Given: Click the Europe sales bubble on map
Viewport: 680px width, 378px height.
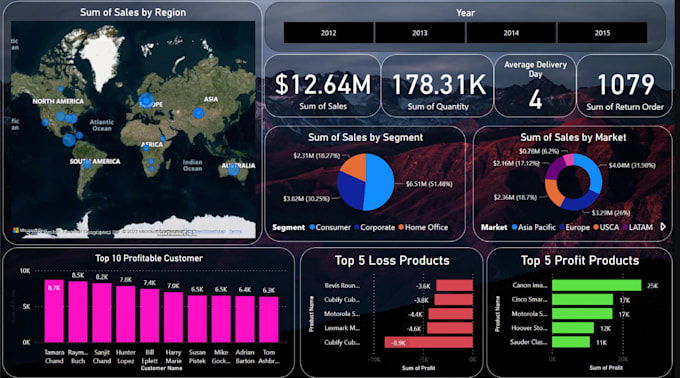Looking at the screenshot, I should click(146, 101).
